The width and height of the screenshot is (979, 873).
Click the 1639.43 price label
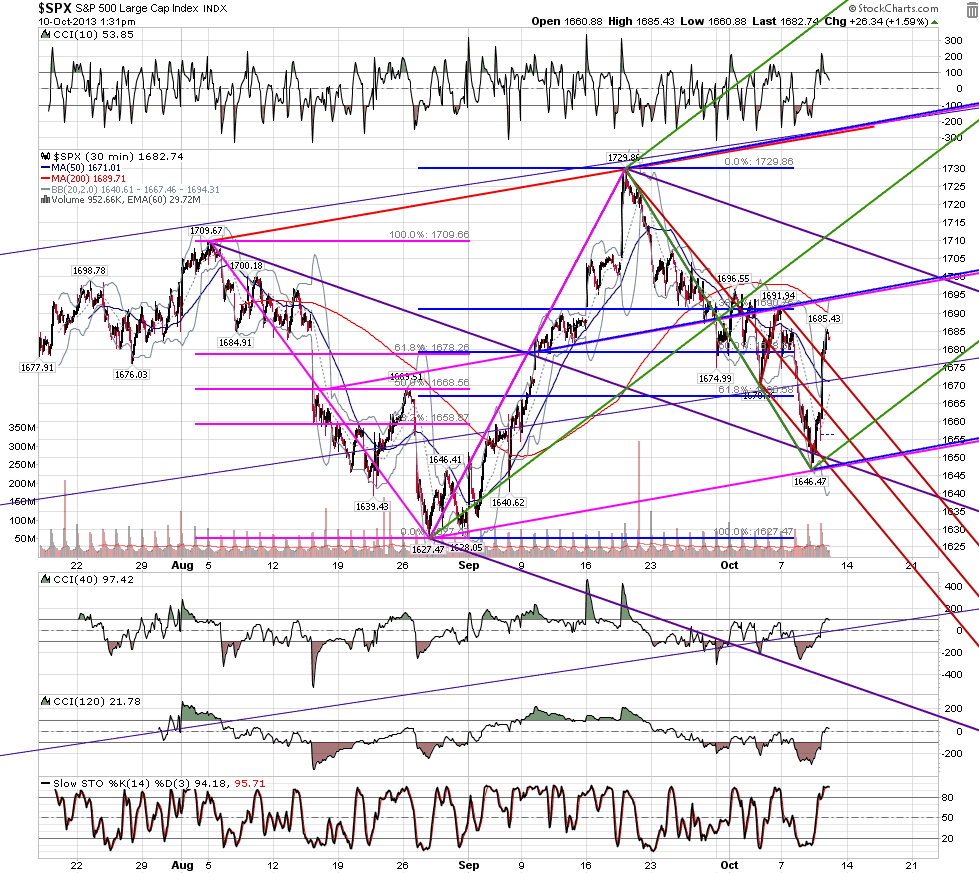click(372, 506)
